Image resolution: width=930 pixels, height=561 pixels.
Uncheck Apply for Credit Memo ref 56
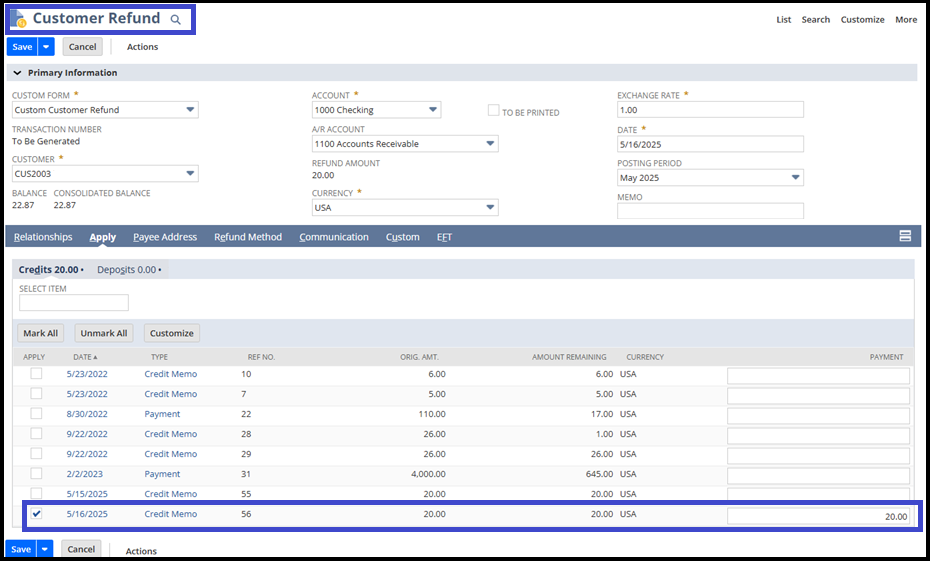coord(36,514)
